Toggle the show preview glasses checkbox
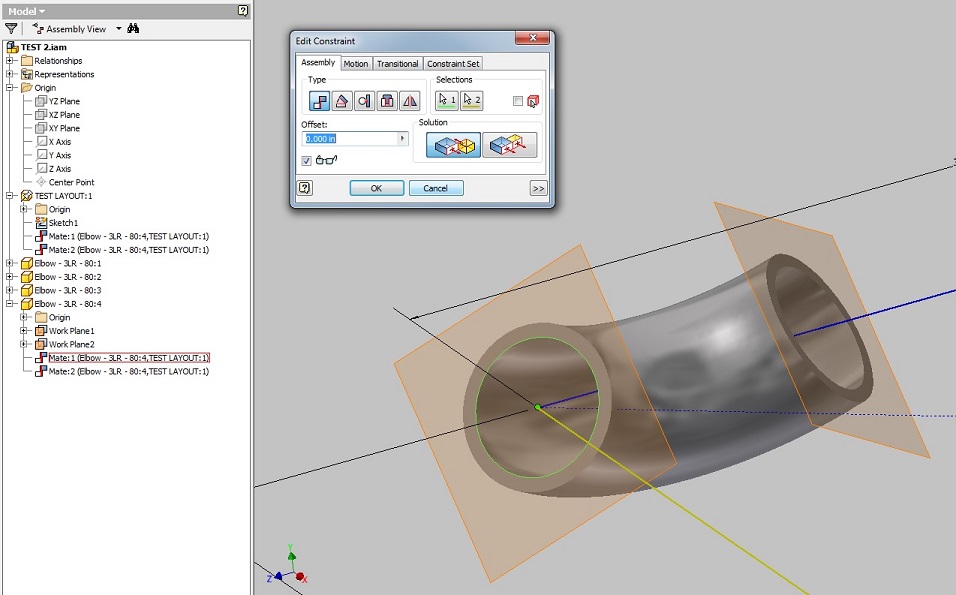Image resolution: width=956 pixels, height=595 pixels. click(x=307, y=162)
